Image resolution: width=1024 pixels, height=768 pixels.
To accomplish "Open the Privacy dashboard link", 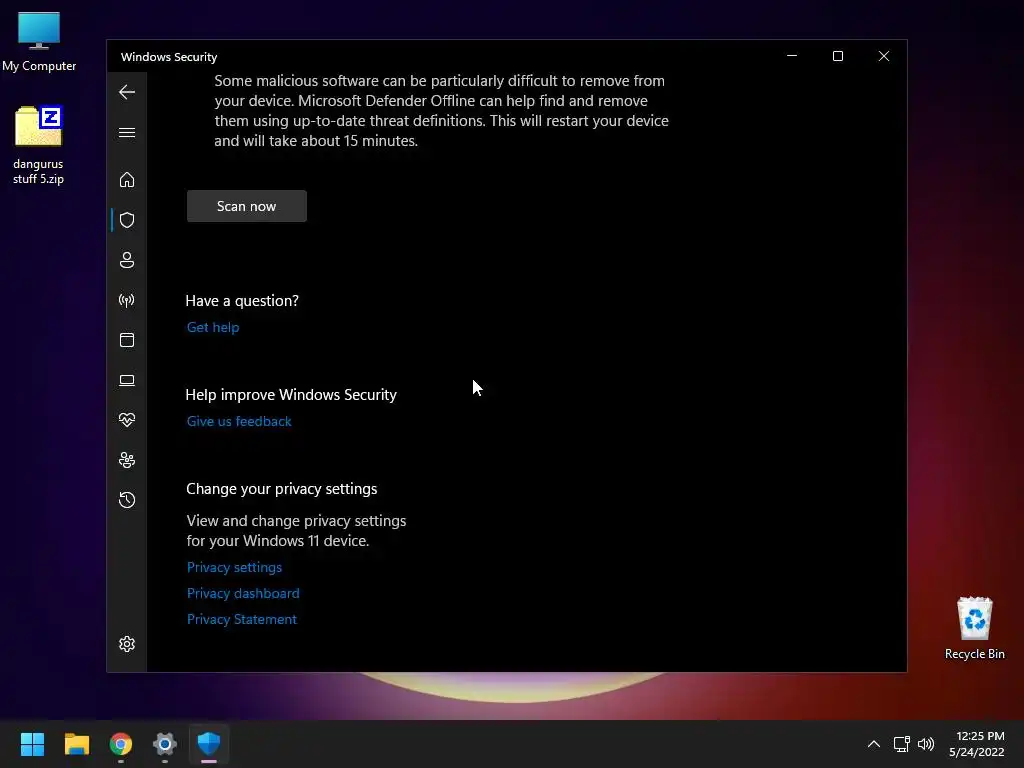I will (x=243, y=593).
